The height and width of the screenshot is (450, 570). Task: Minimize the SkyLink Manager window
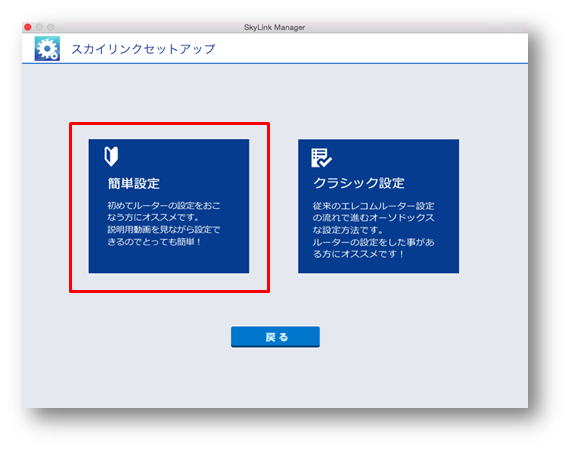[x=39, y=27]
